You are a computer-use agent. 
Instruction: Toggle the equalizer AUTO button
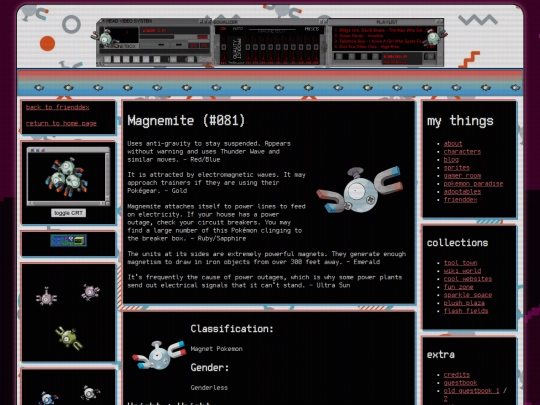tap(238, 29)
